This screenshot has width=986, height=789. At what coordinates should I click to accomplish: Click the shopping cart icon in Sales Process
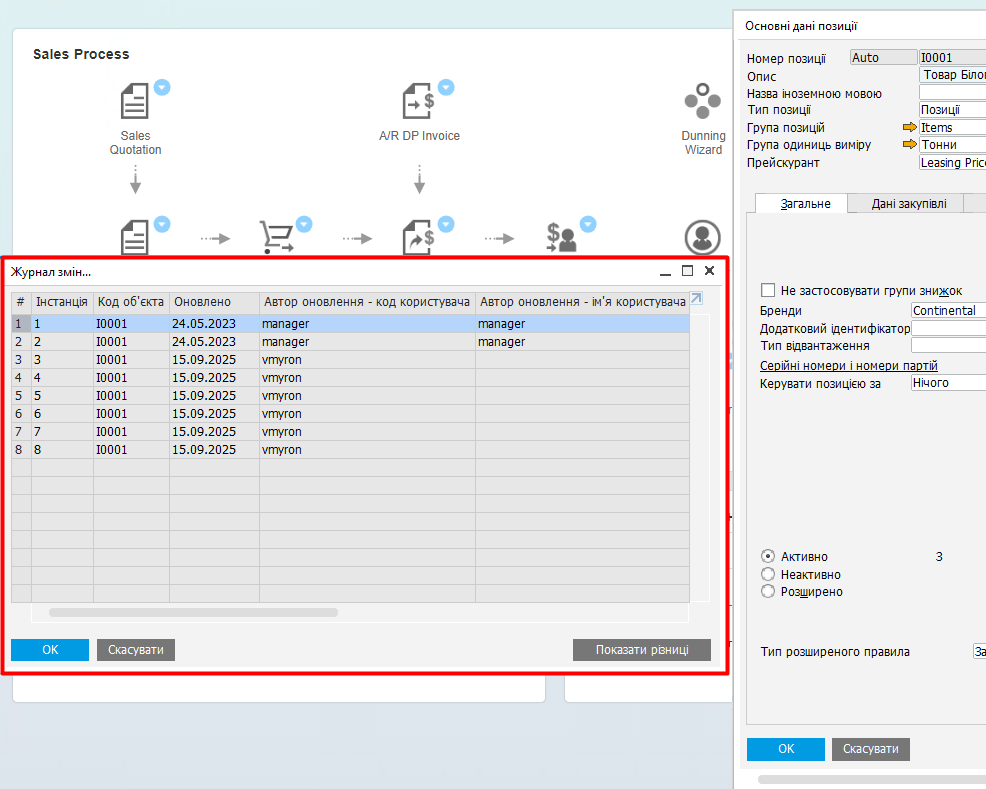[276, 237]
